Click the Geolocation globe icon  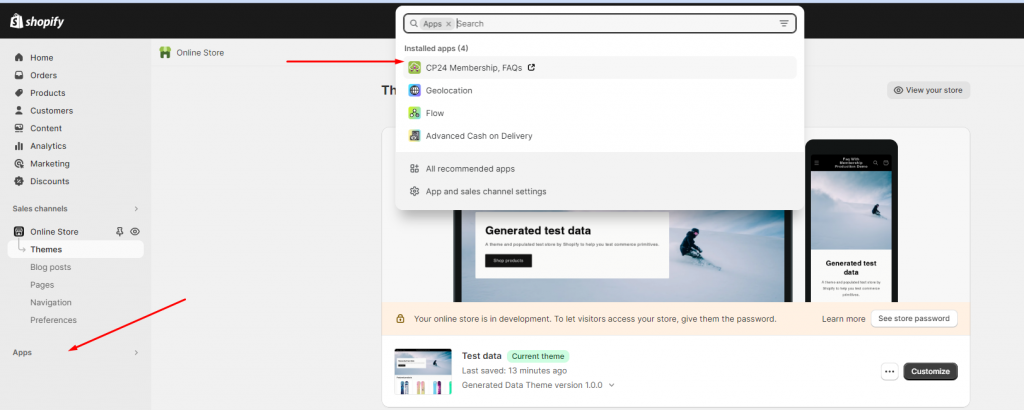tap(414, 90)
